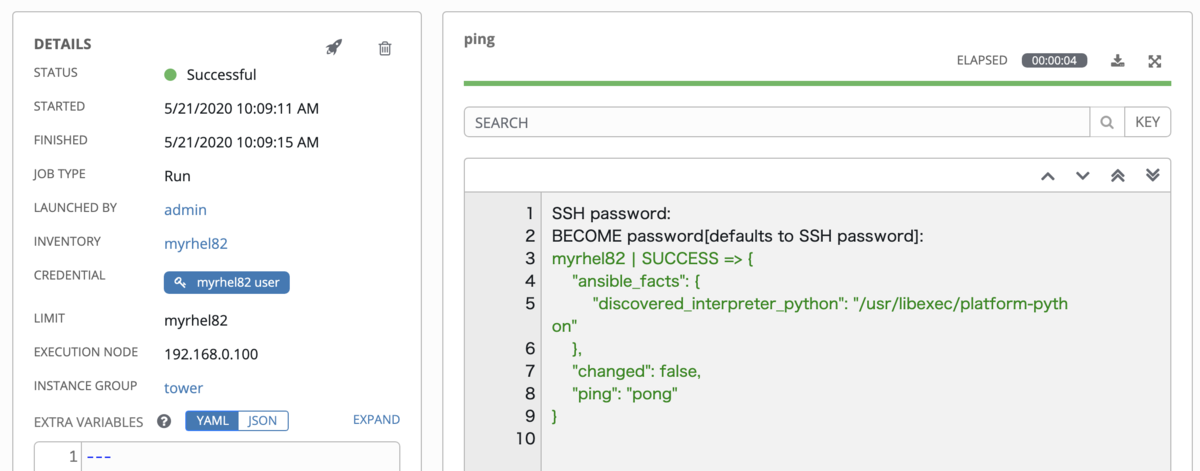Click the 'SSH password:' output line

coord(610,213)
